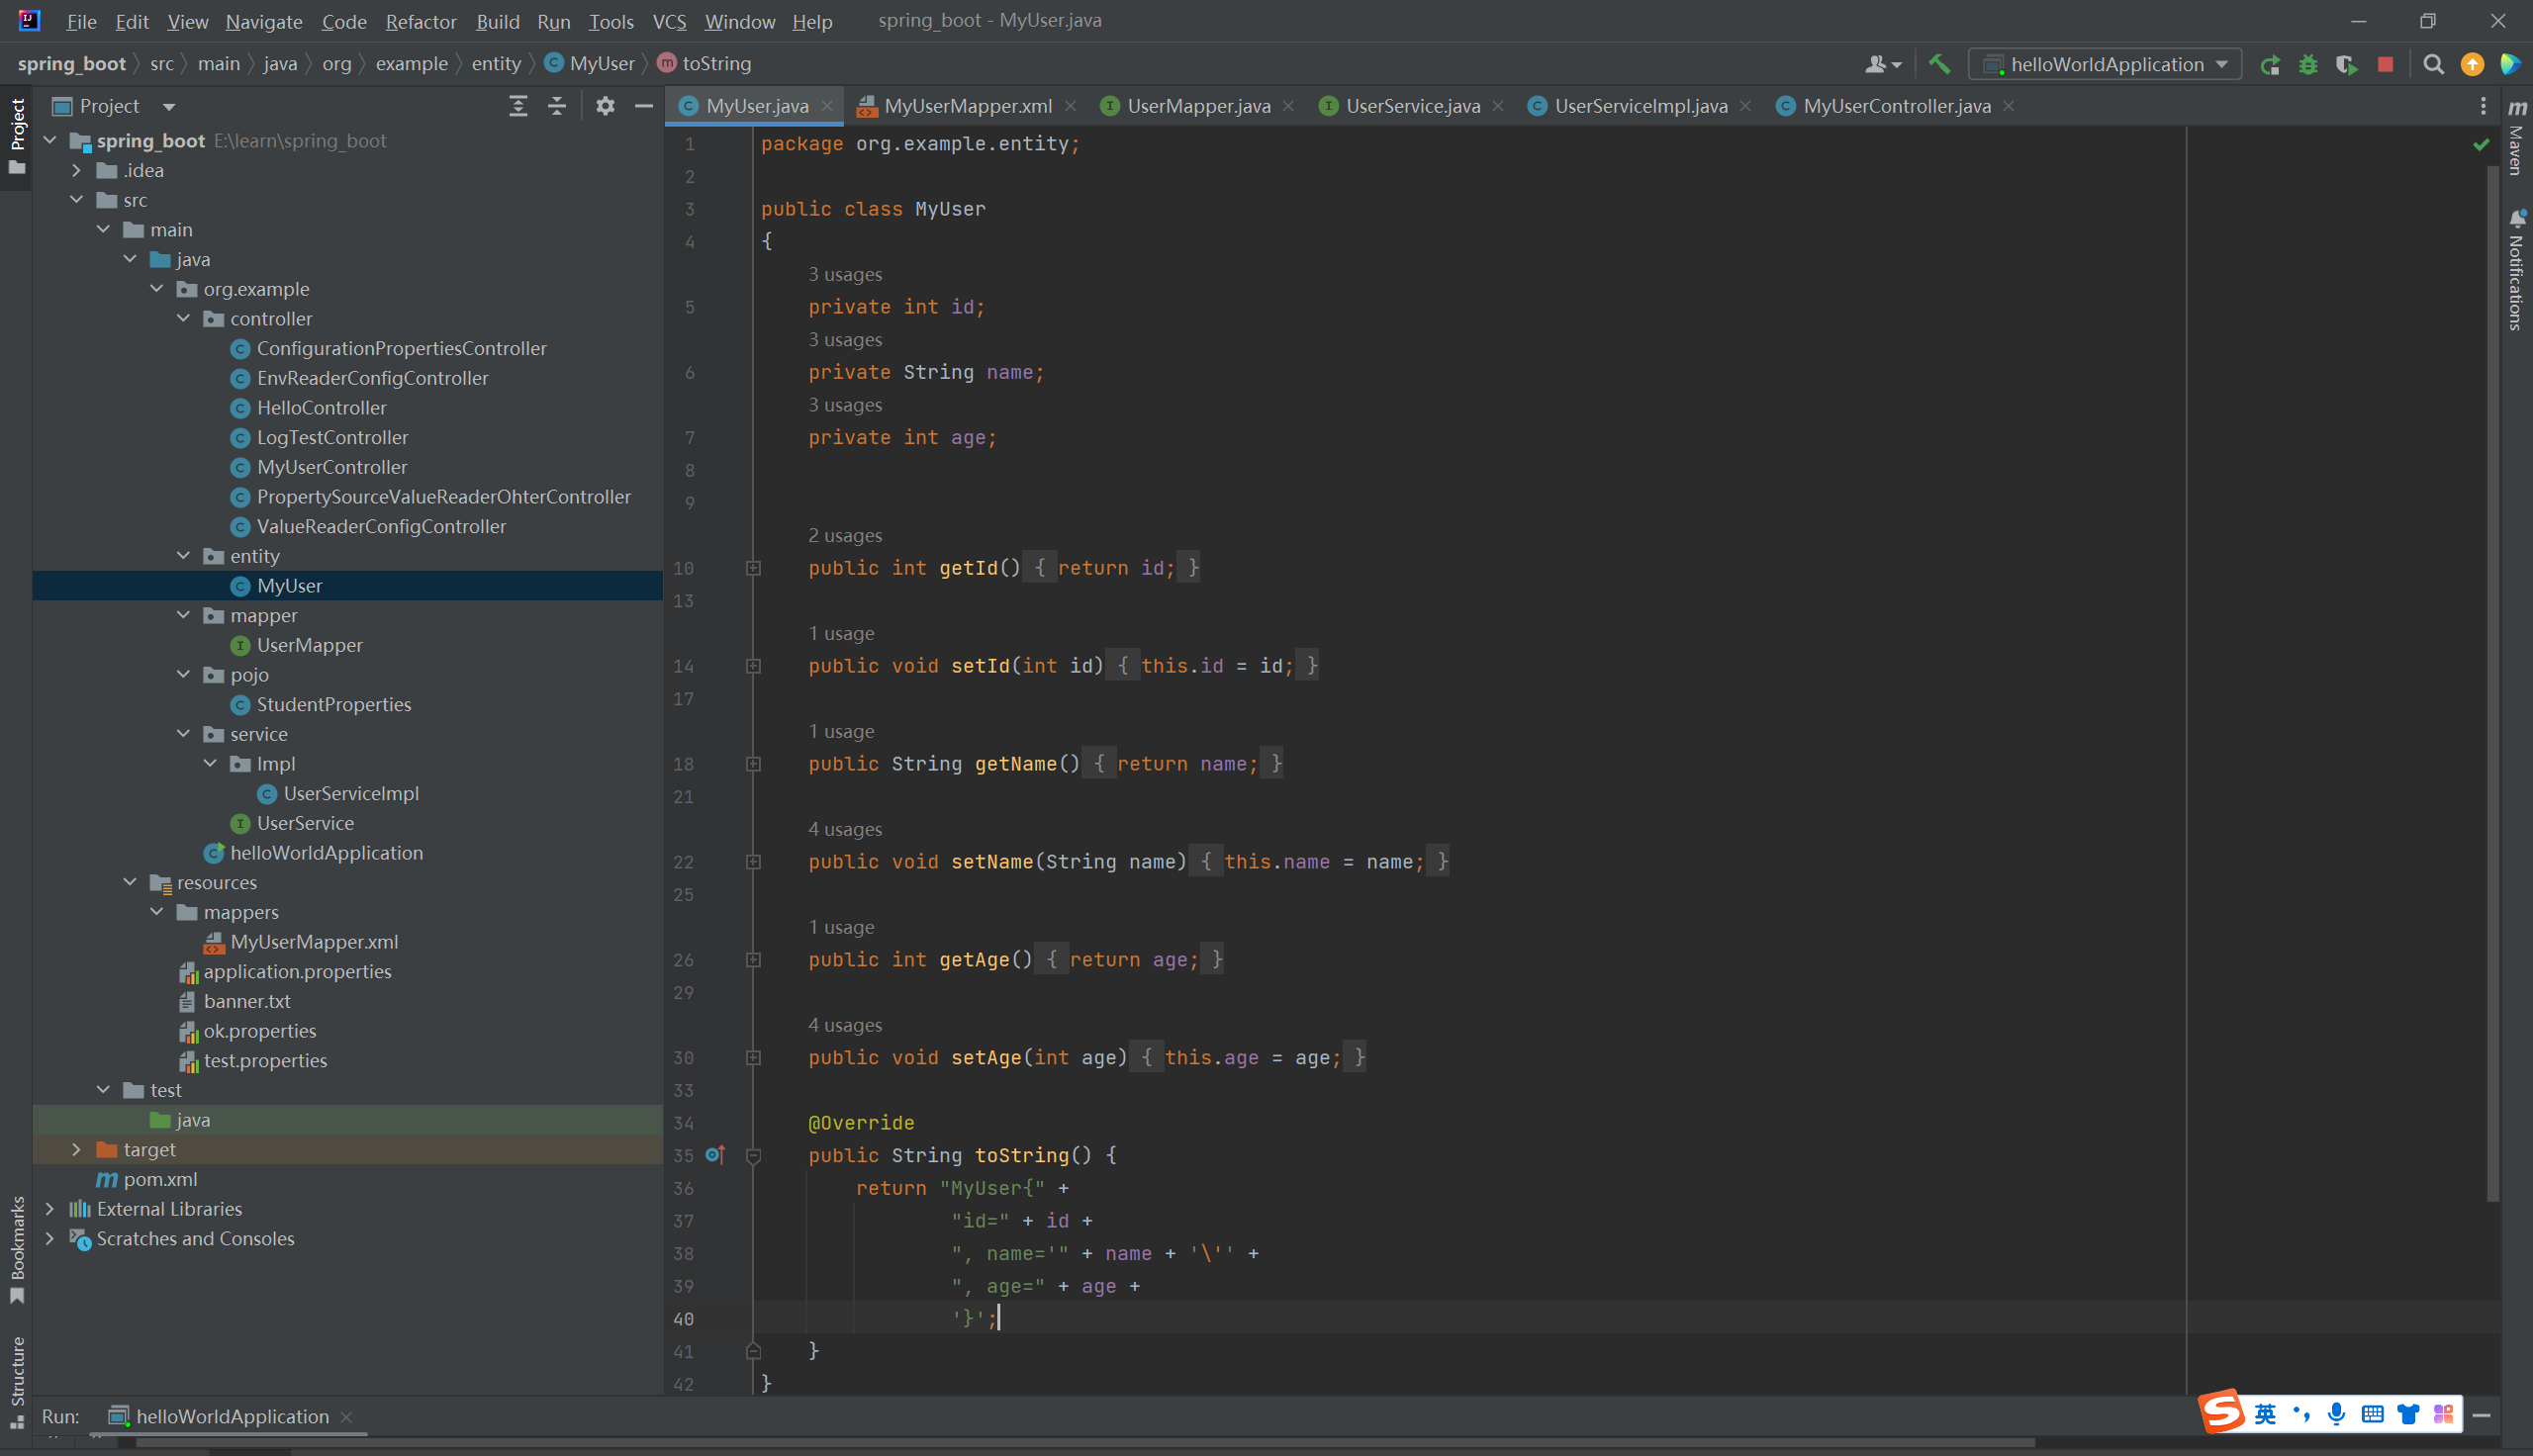The height and width of the screenshot is (1456, 2533).
Task: Toggle the Structure tool window
Action: [x=17, y=1380]
